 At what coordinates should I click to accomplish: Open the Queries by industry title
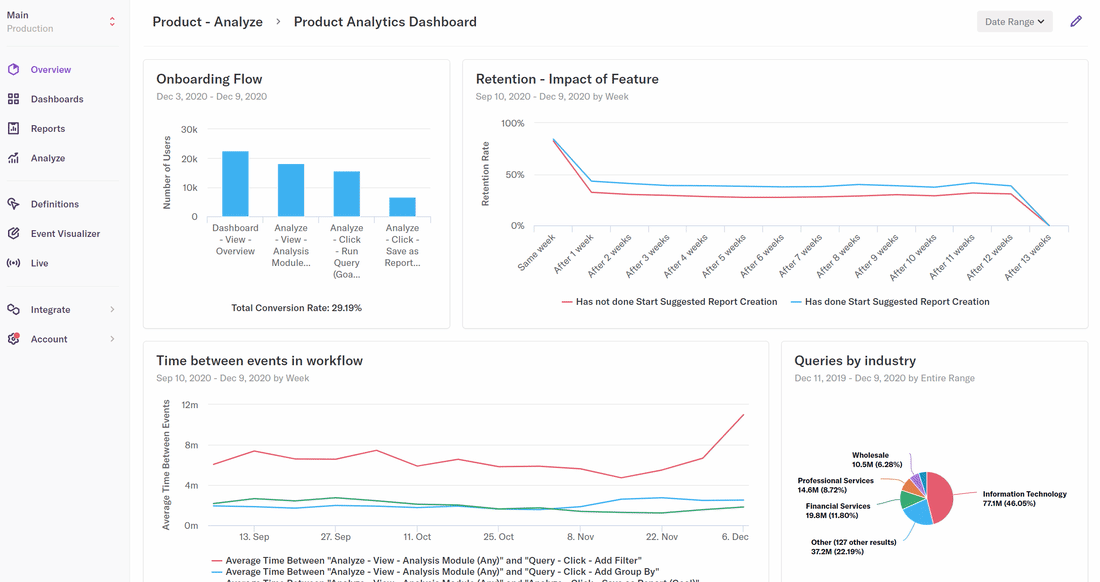click(x=855, y=360)
